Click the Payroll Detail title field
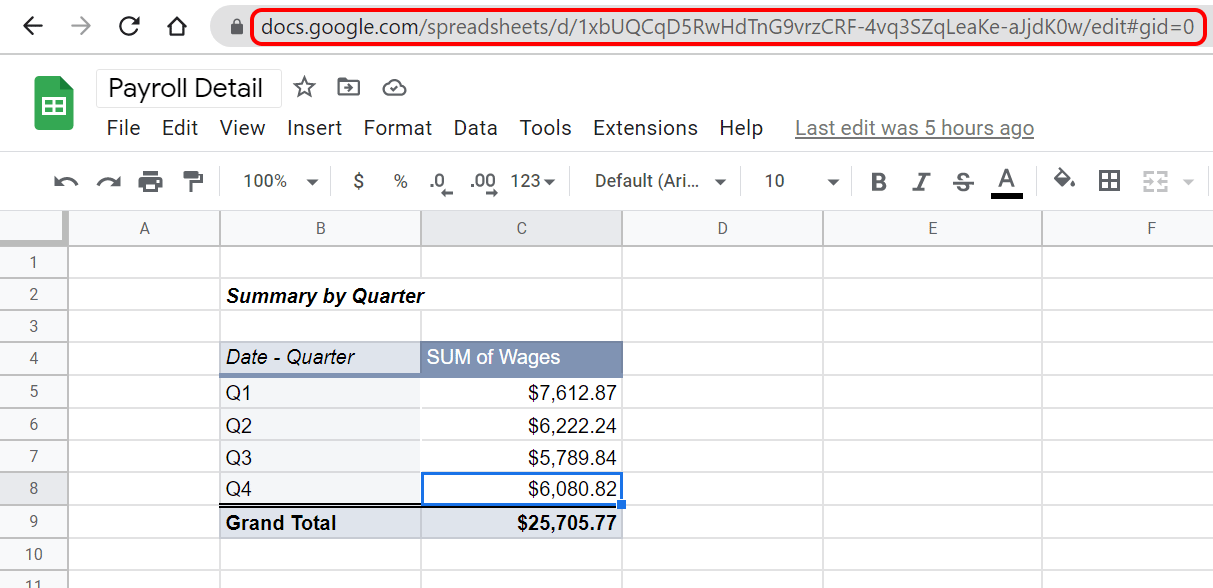The image size is (1213, 588). pyautogui.click(x=188, y=88)
